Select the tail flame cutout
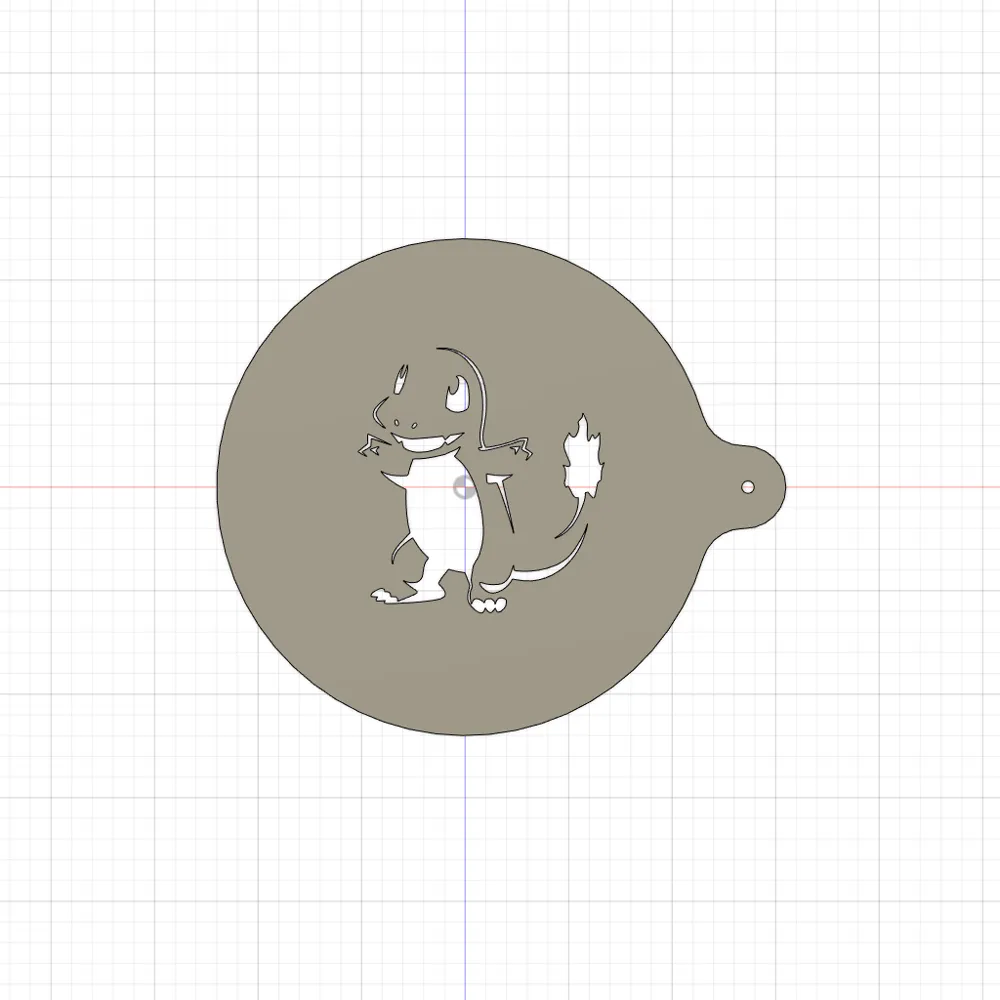This screenshot has height=1000, width=1000. tap(581, 455)
